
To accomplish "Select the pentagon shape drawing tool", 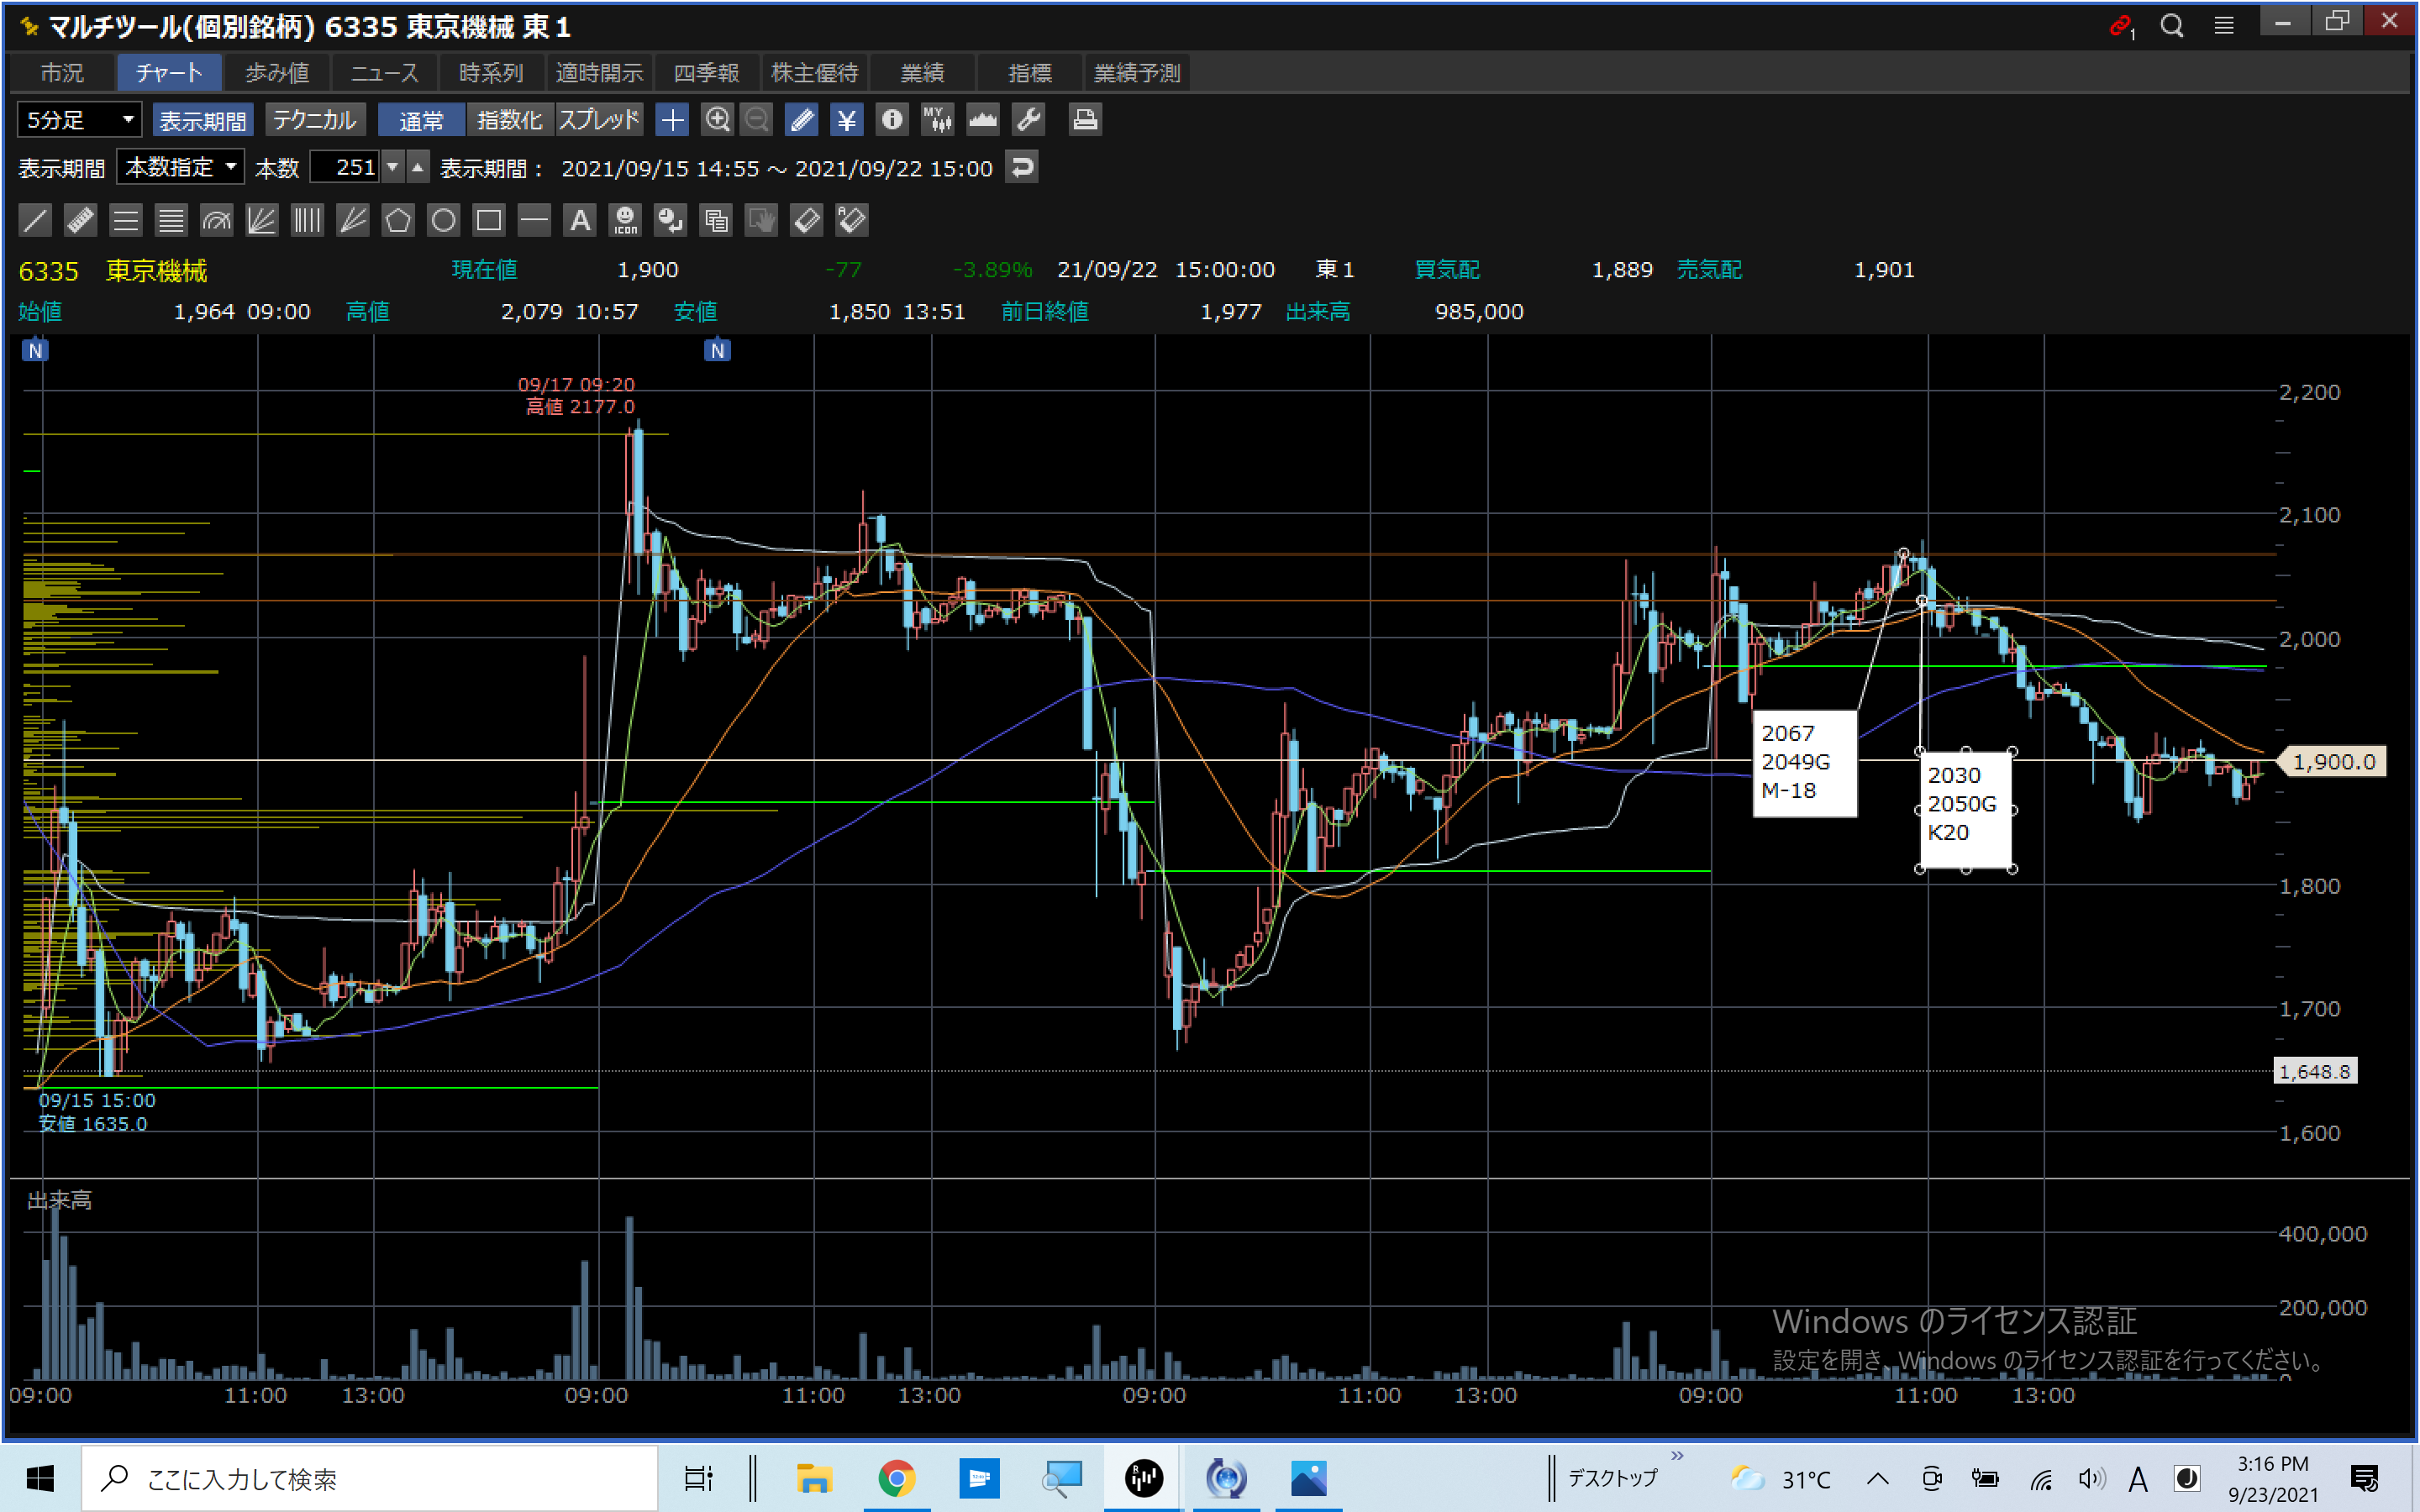I will [398, 220].
